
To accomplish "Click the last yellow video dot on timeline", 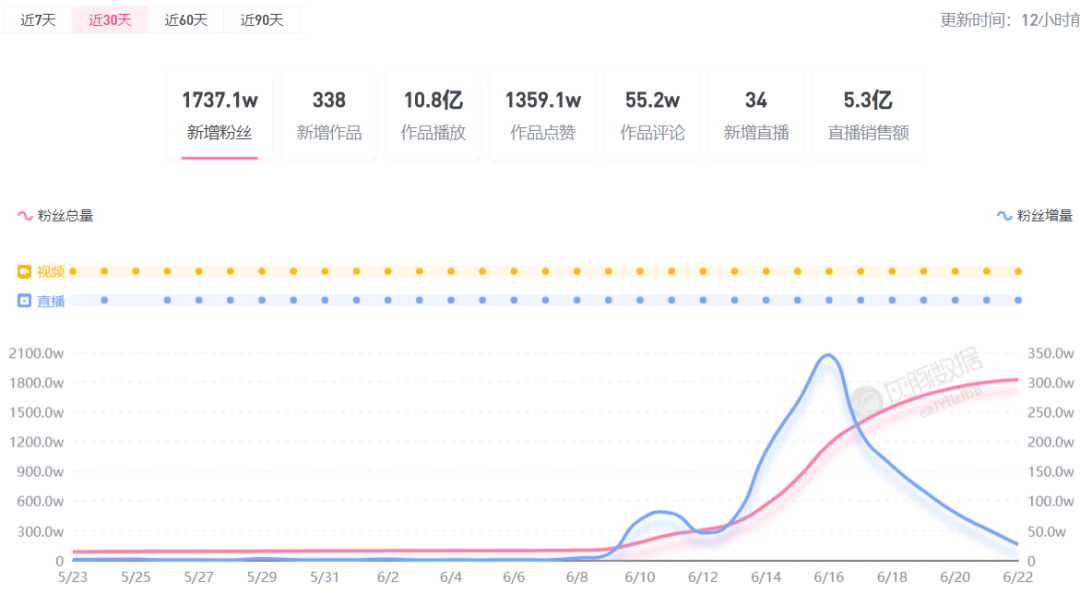I will pos(1018,271).
